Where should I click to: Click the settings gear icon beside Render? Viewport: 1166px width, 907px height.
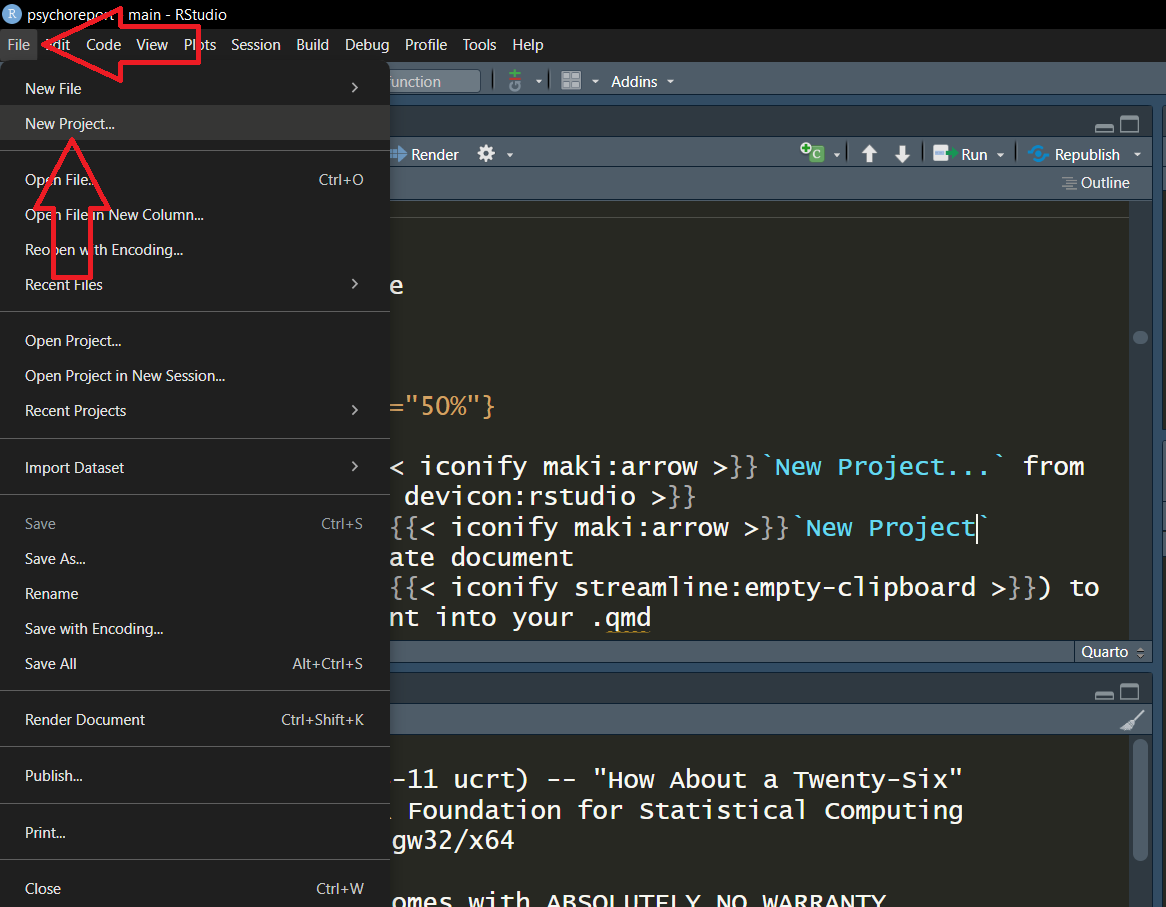(x=486, y=154)
